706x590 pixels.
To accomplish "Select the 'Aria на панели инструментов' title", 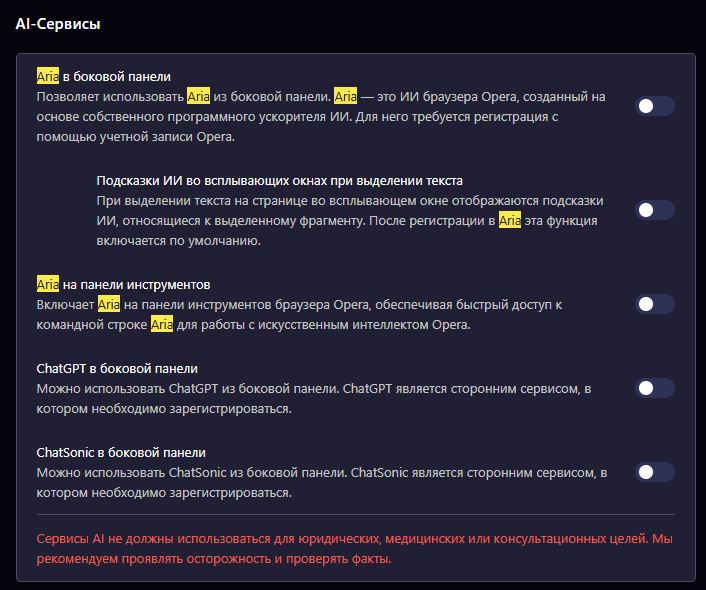I will 123,285.
